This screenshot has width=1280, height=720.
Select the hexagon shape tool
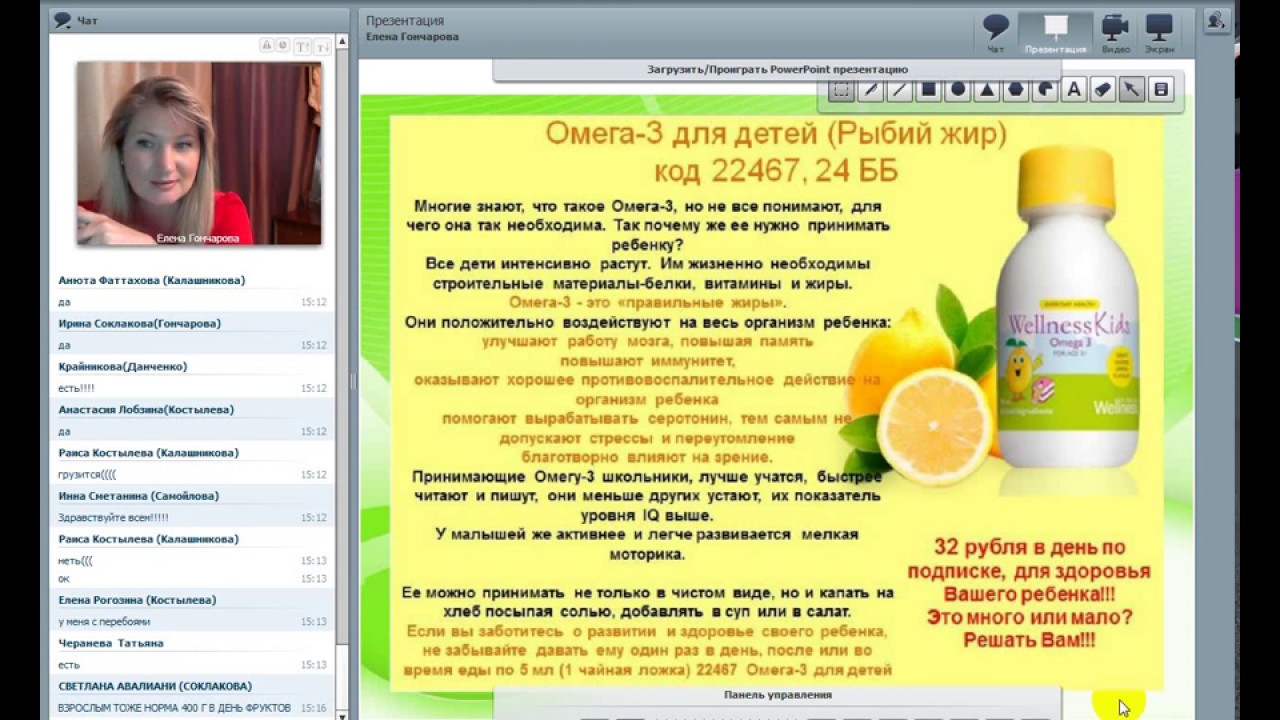click(x=1015, y=90)
